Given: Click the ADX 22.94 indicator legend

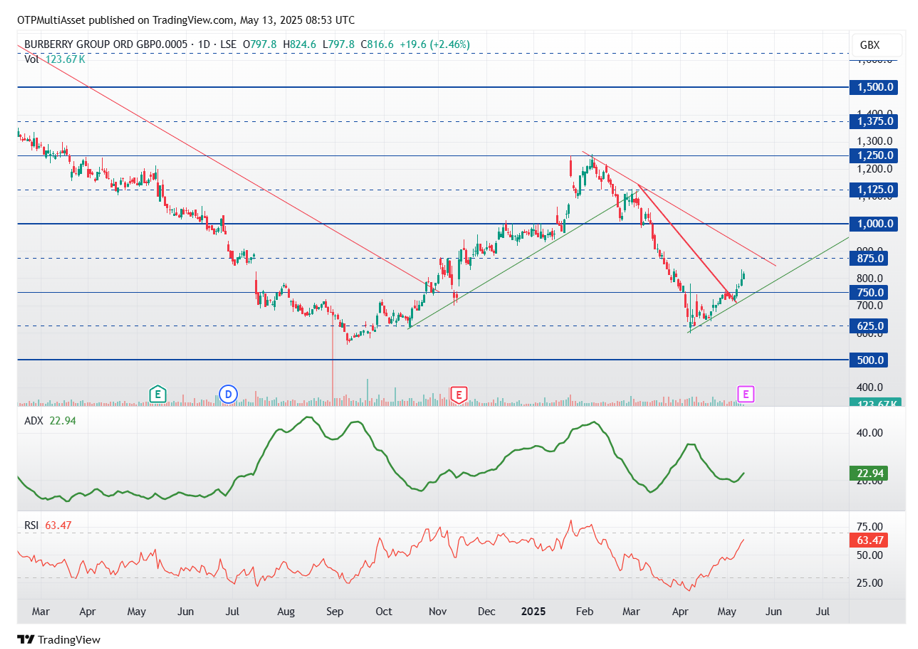Looking at the screenshot, I should click(x=50, y=421).
